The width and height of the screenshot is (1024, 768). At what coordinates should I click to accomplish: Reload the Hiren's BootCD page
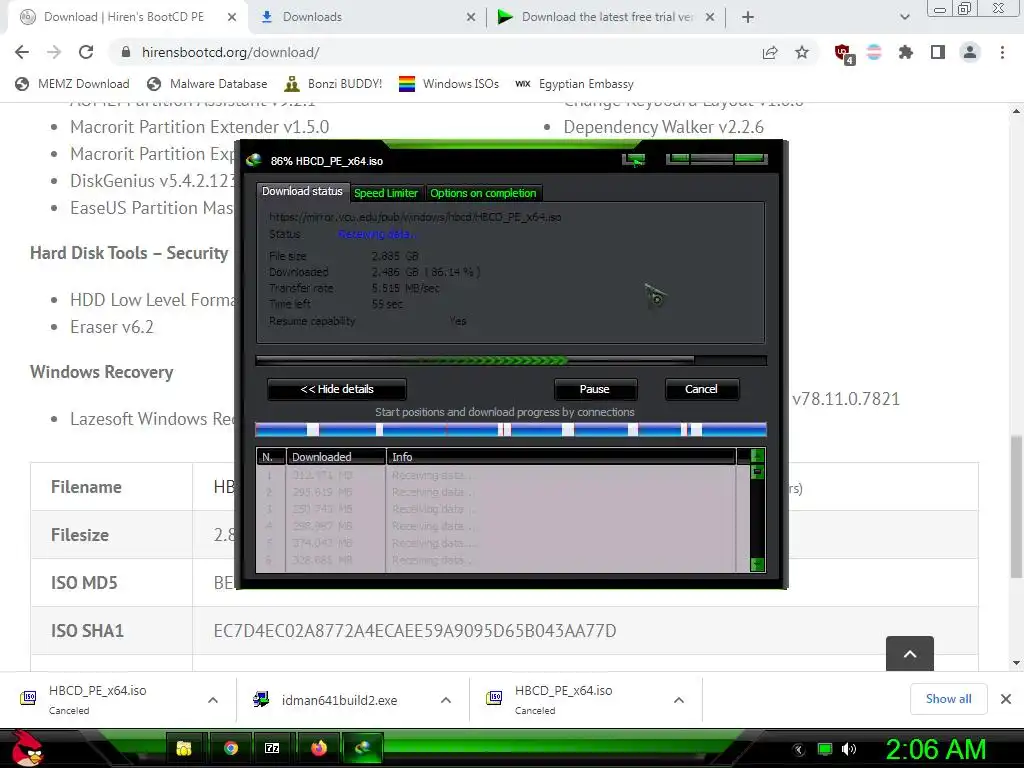pos(86,52)
